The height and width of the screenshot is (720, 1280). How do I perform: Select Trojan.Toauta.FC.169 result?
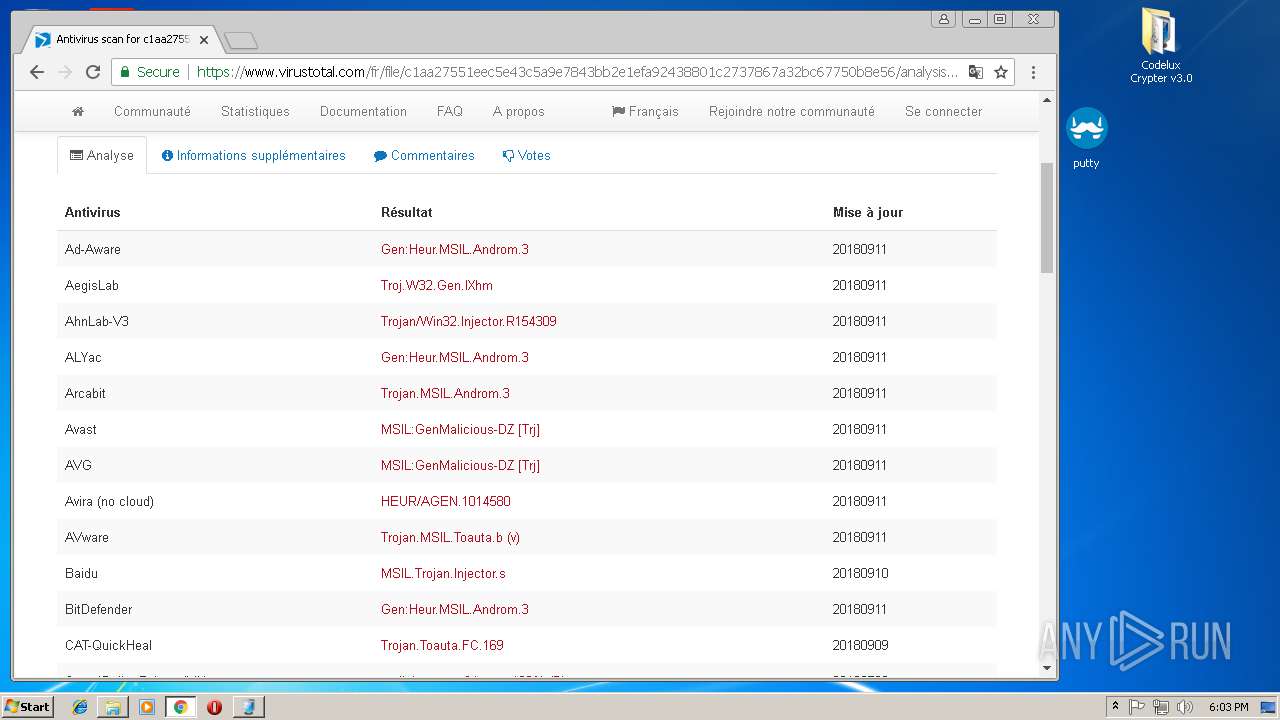(x=442, y=645)
